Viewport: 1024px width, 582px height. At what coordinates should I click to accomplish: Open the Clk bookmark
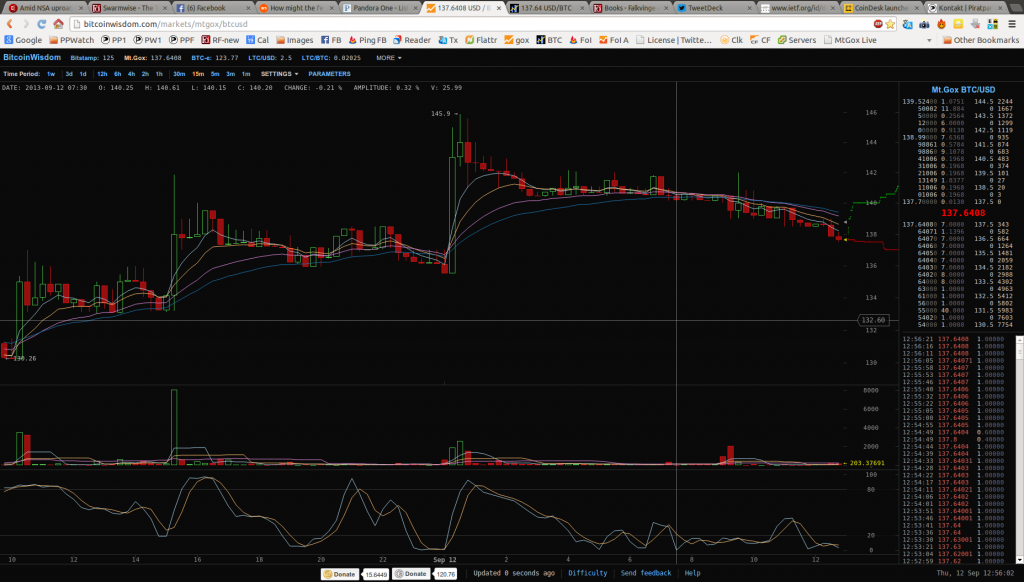click(x=731, y=40)
